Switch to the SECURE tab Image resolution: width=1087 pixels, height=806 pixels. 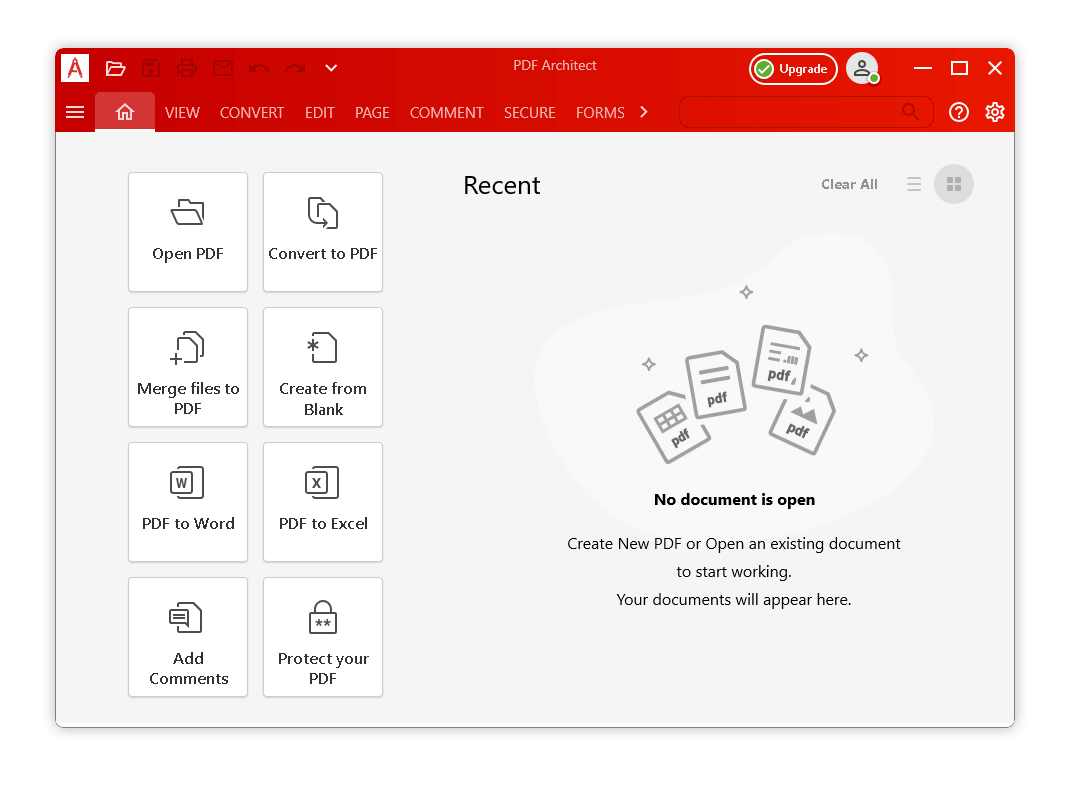[x=529, y=113]
